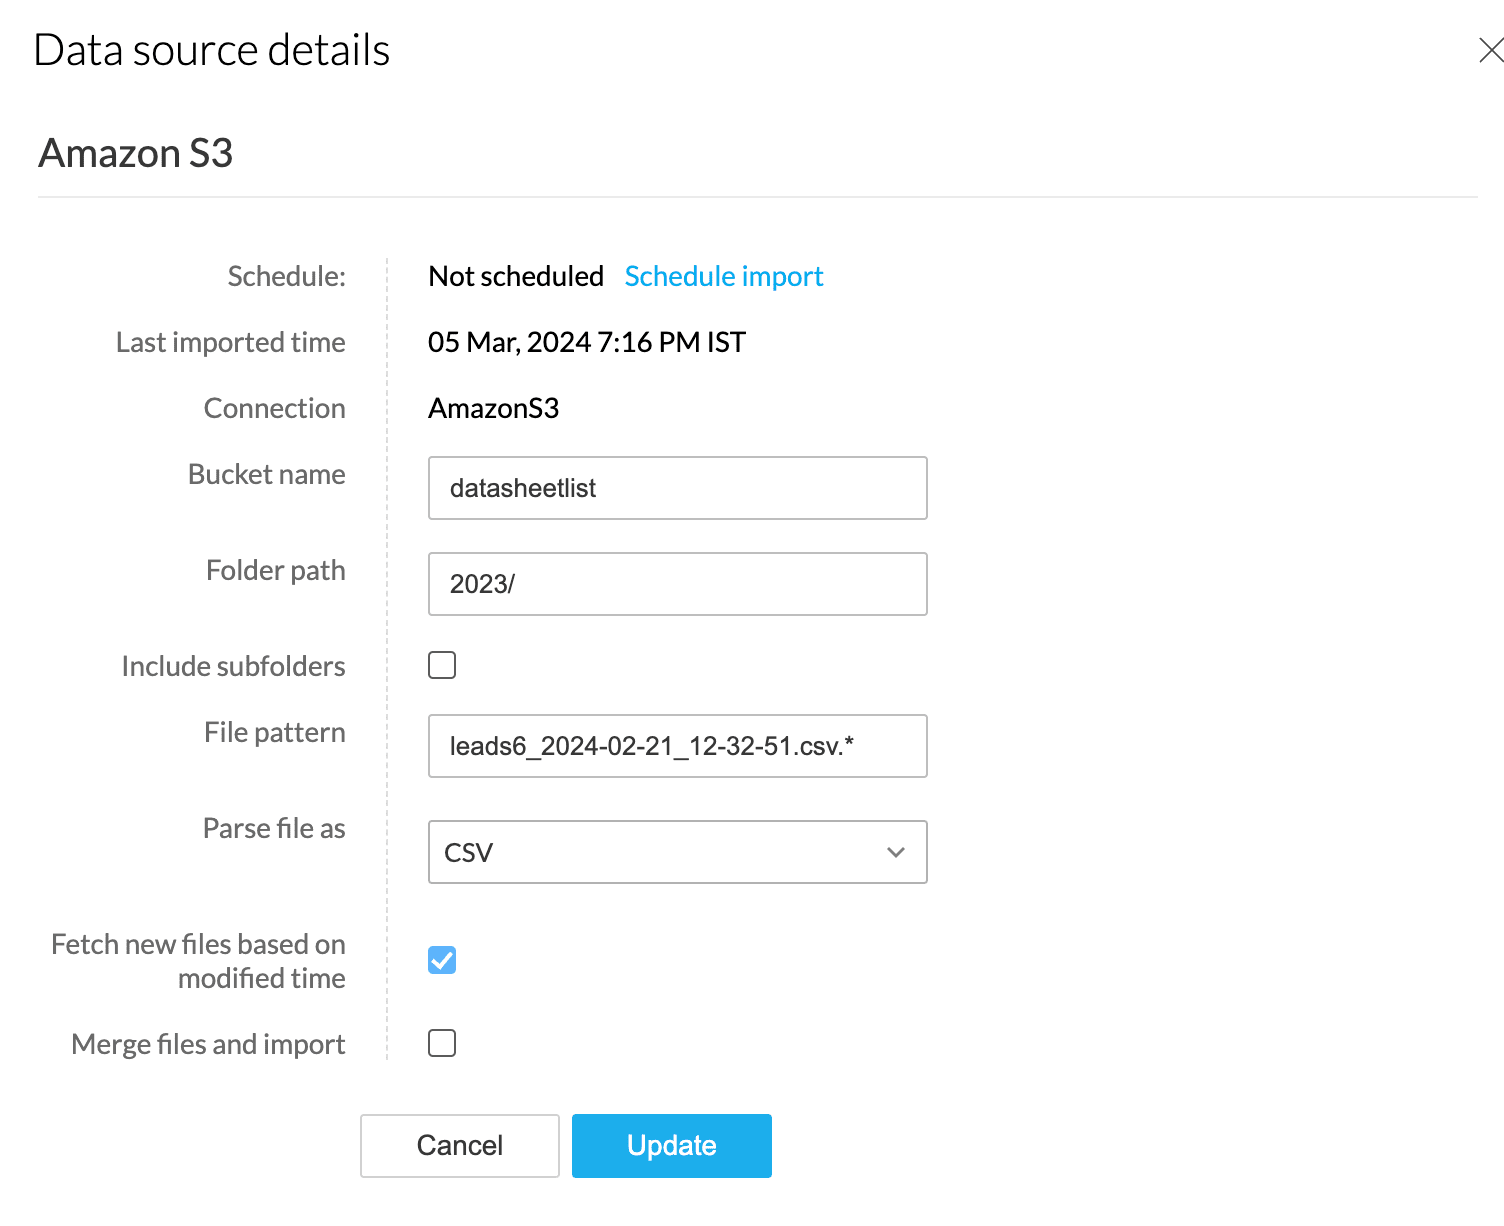Viewport: 1504px width, 1226px height.
Task: Click the Amazon S3 section heading
Action: point(136,153)
